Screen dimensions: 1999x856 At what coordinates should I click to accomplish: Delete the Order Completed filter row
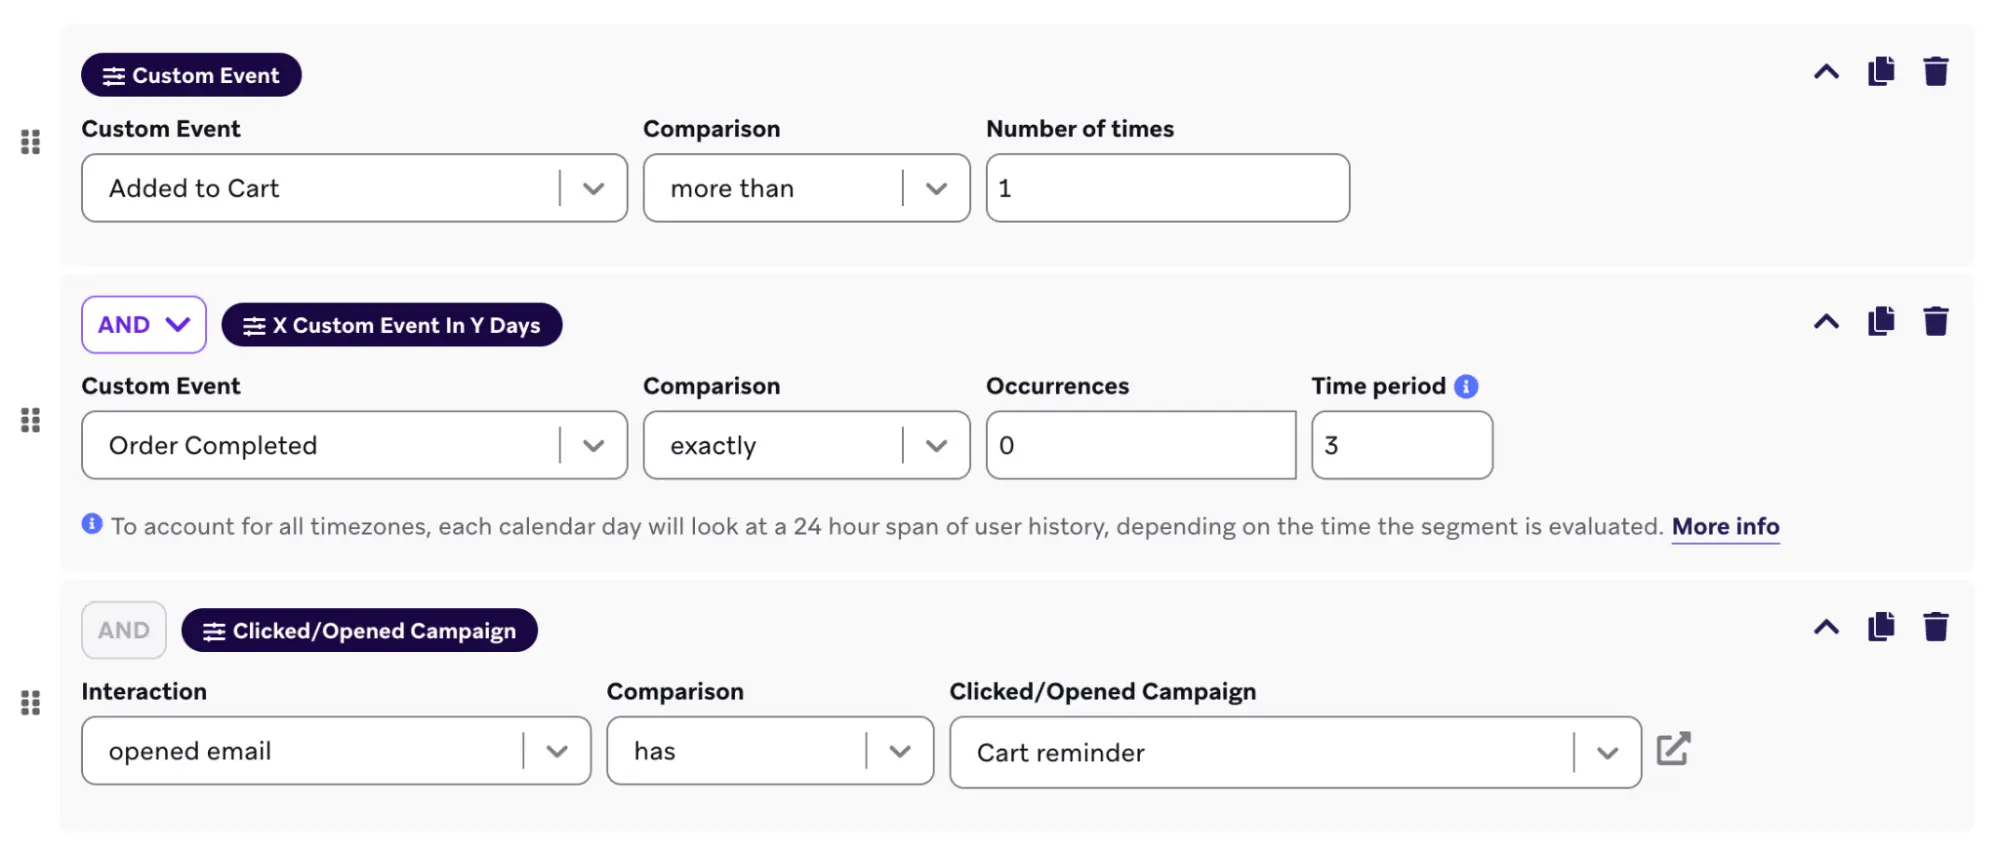[1936, 322]
